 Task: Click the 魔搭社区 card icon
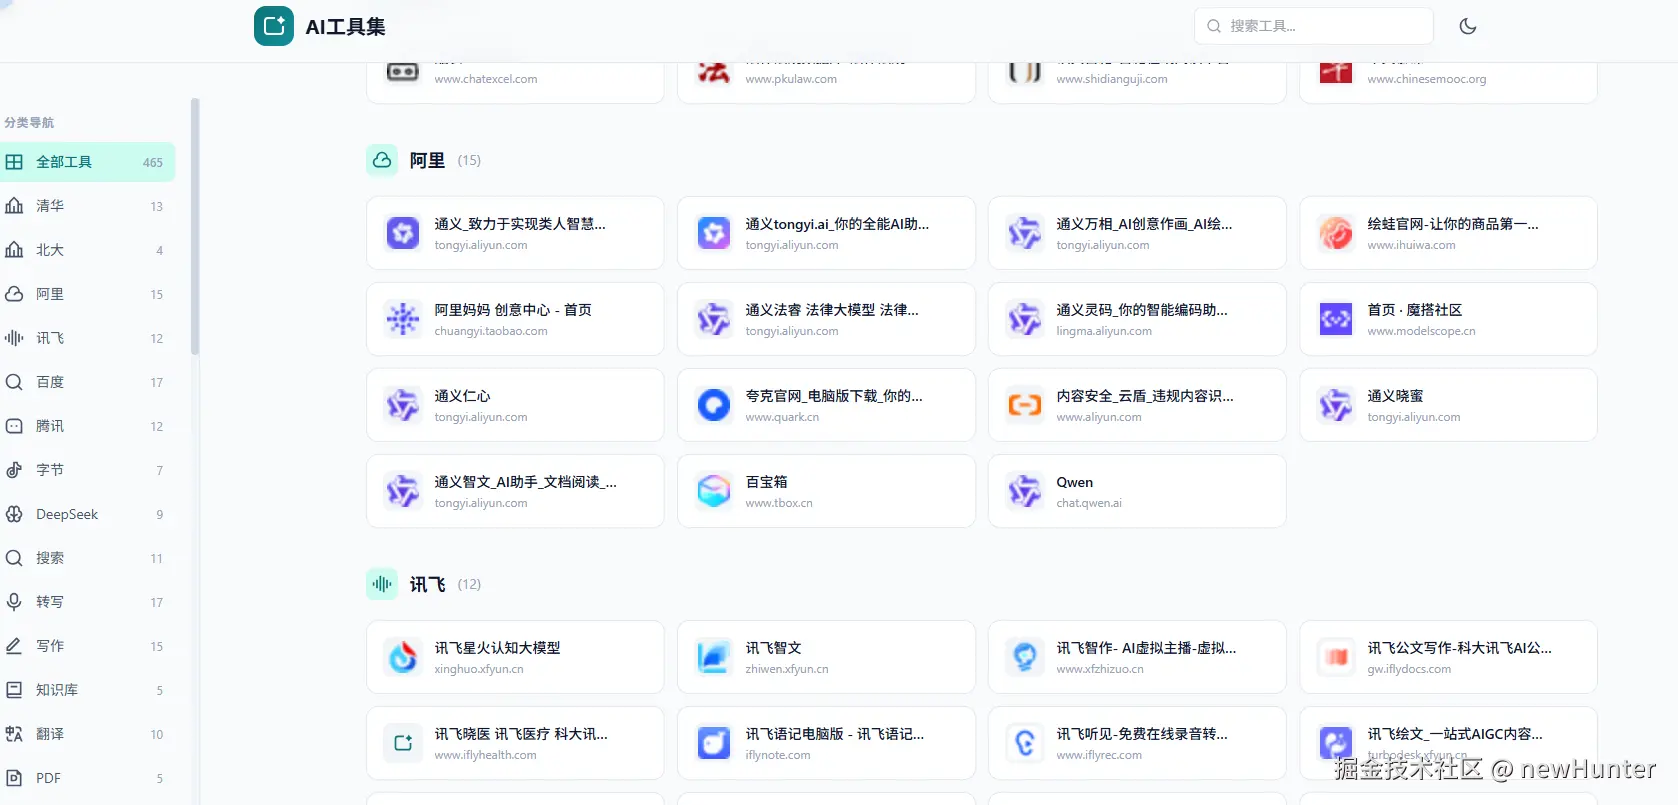pos(1336,319)
